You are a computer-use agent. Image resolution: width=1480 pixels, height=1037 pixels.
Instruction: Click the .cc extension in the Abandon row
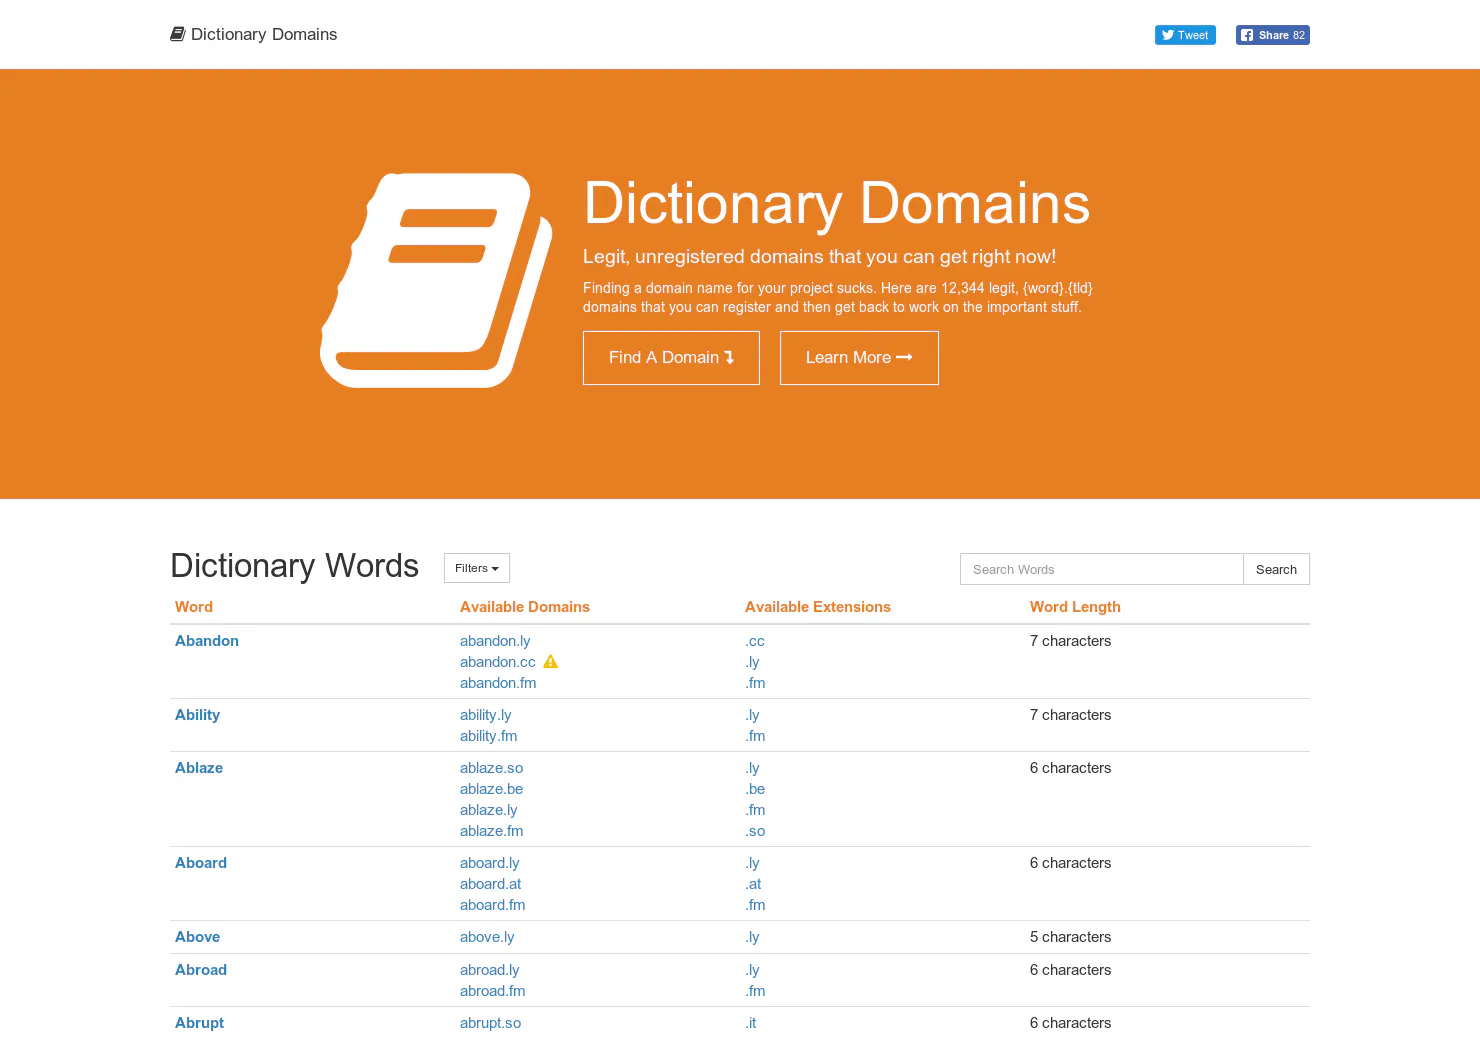(x=755, y=641)
